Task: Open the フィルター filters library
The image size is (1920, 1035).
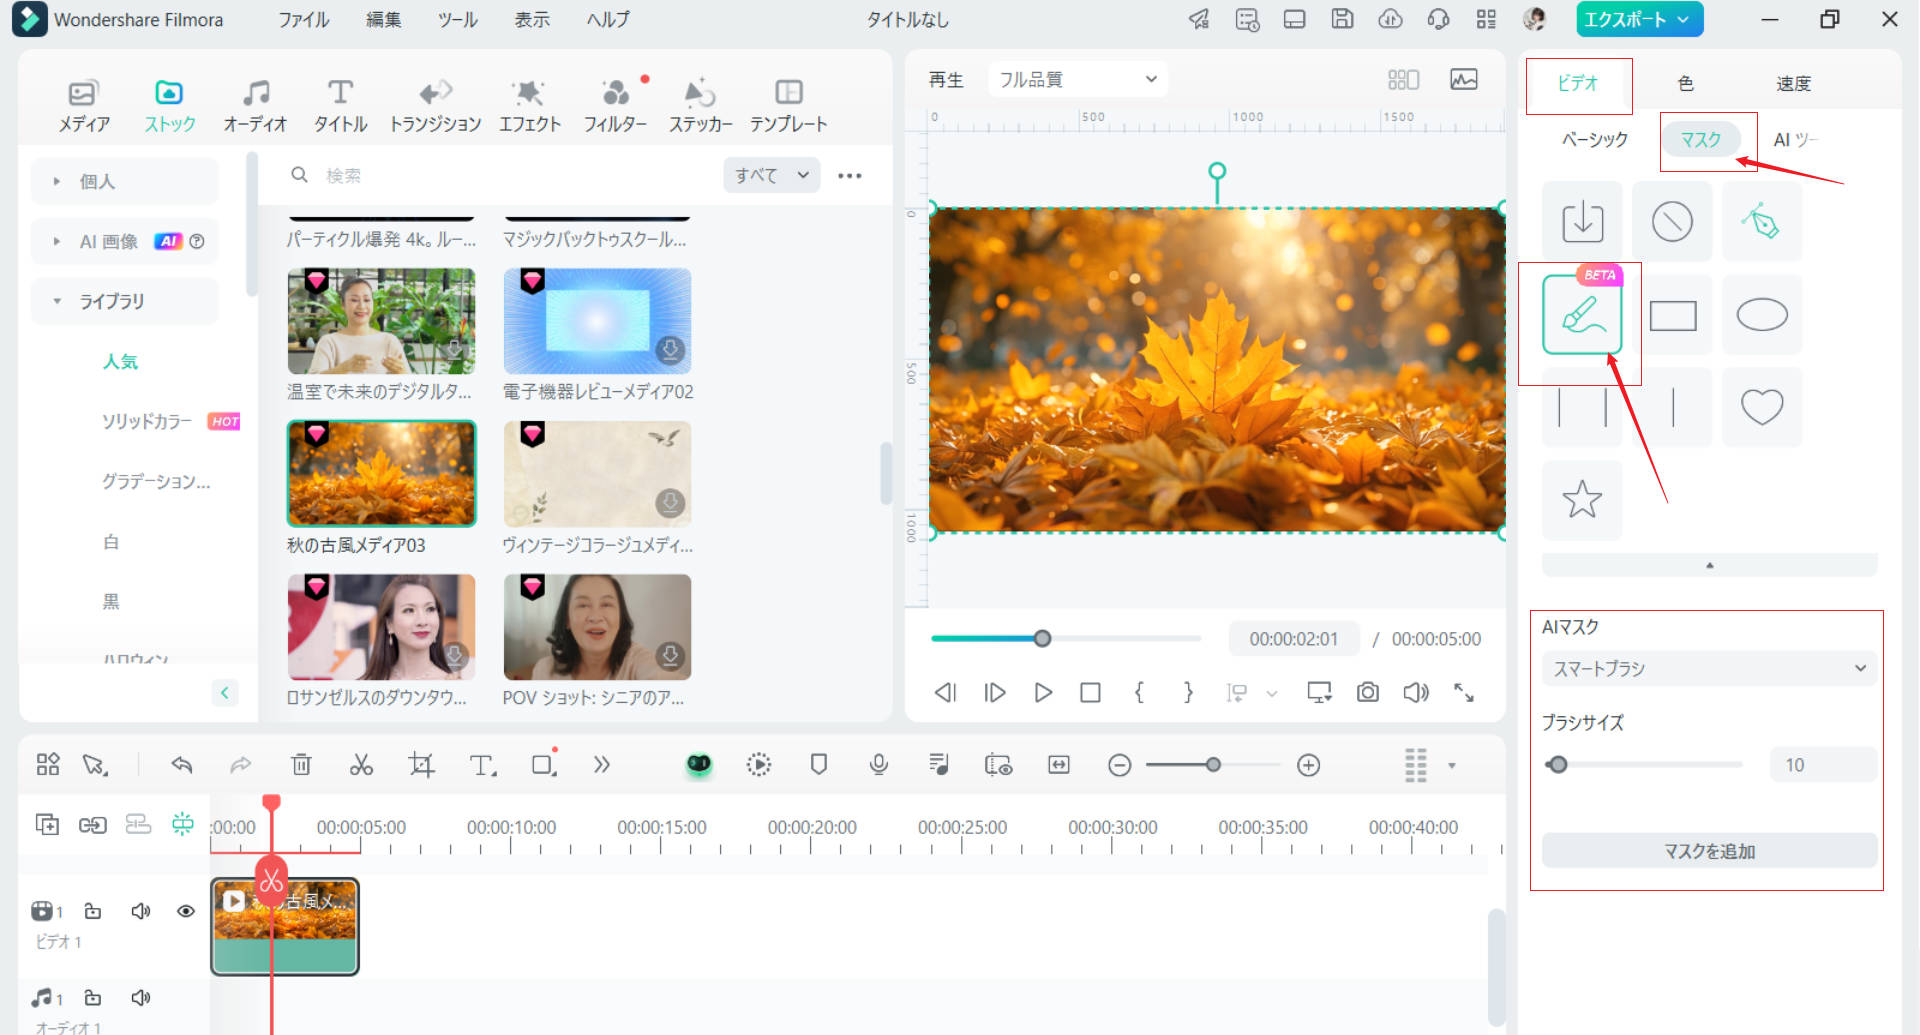Action: 615,106
